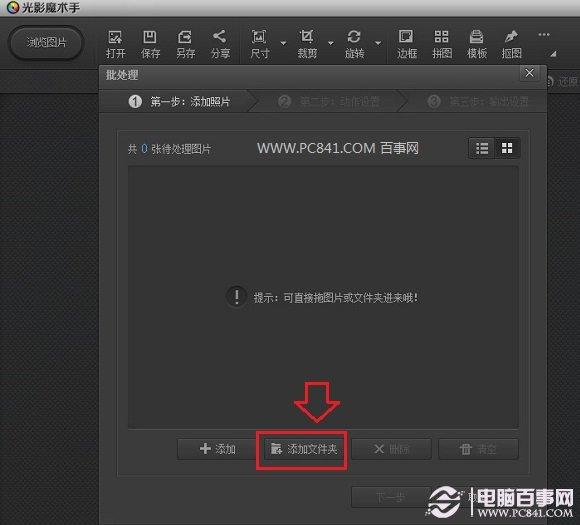This screenshot has height=525, width=580.
Task: Expand the 尺寸 size dropdown arrow
Action: tap(283, 43)
